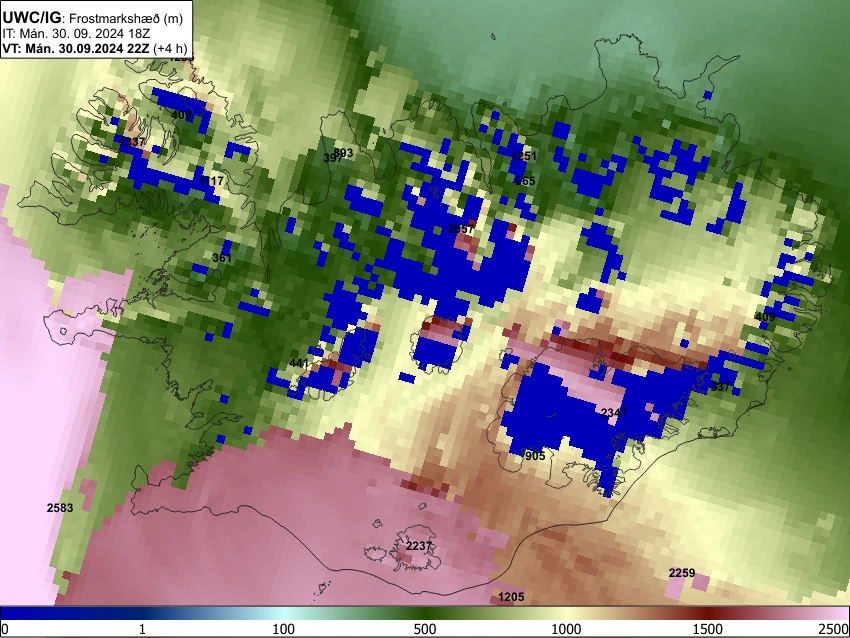Image resolution: width=850 pixels, height=638 pixels.
Task: Click the 893 value label
Action: point(343,153)
